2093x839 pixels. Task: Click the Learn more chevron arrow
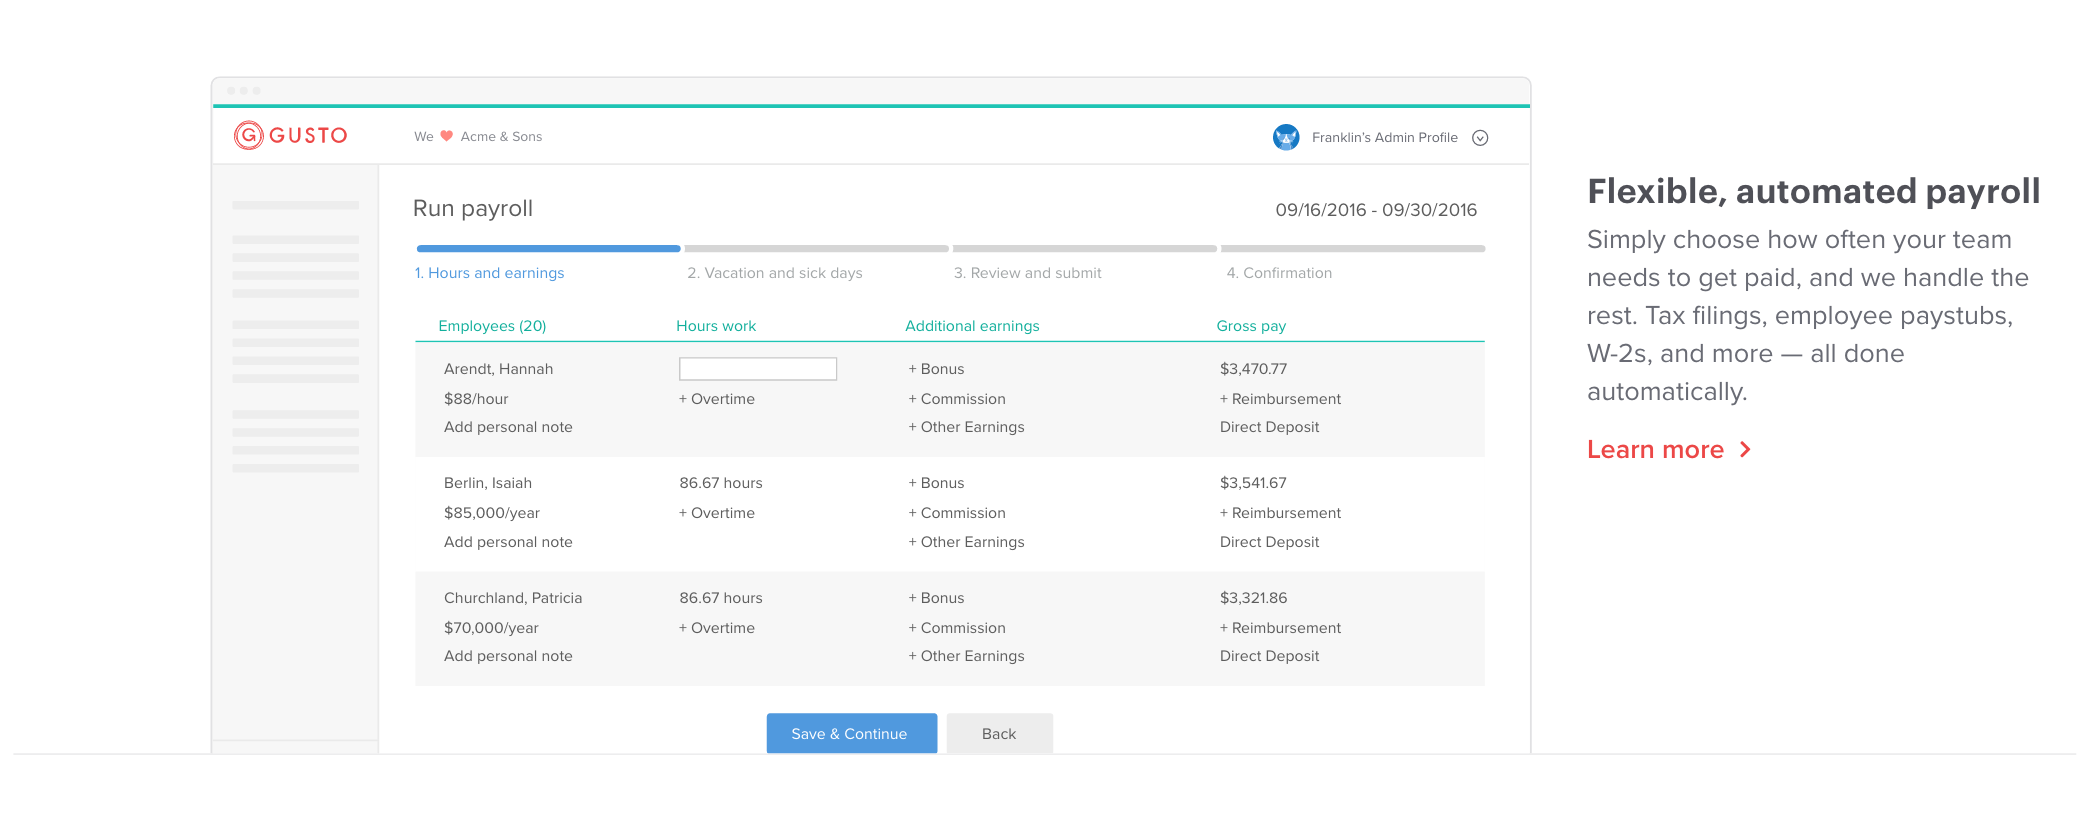pos(1745,450)
